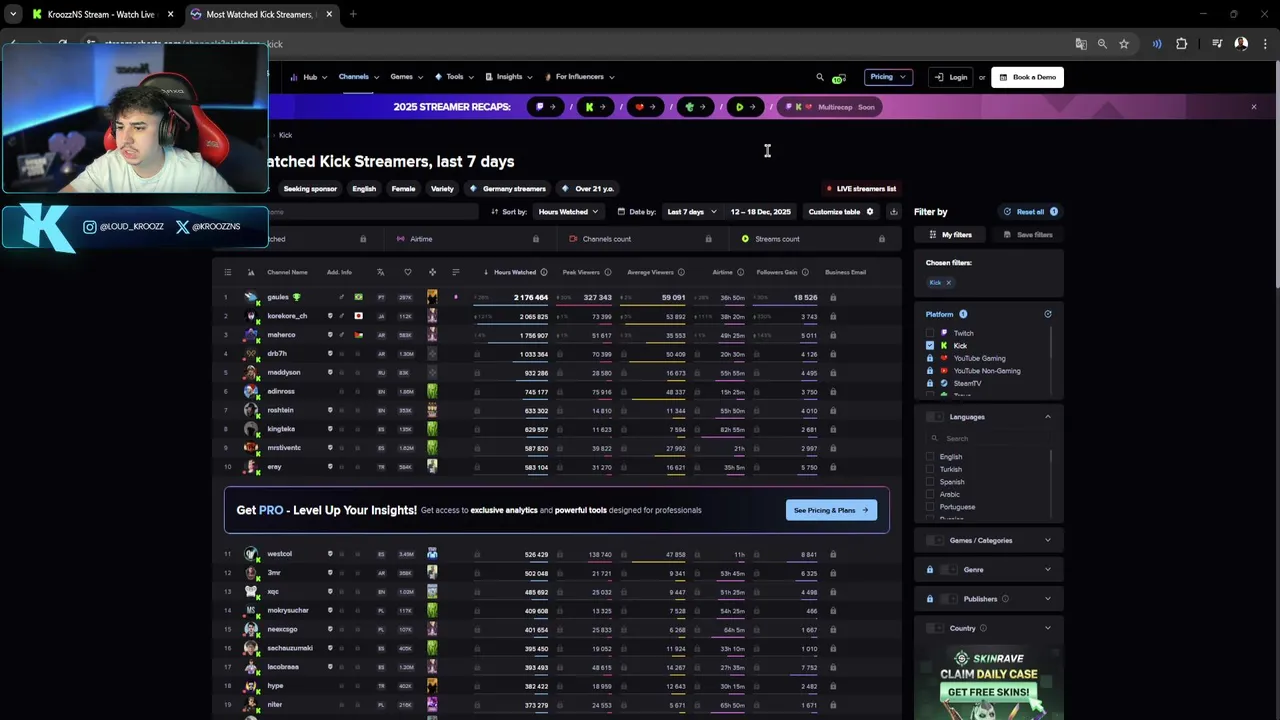Click the Languages search field
1280x720 pixels.
point(987,438)
